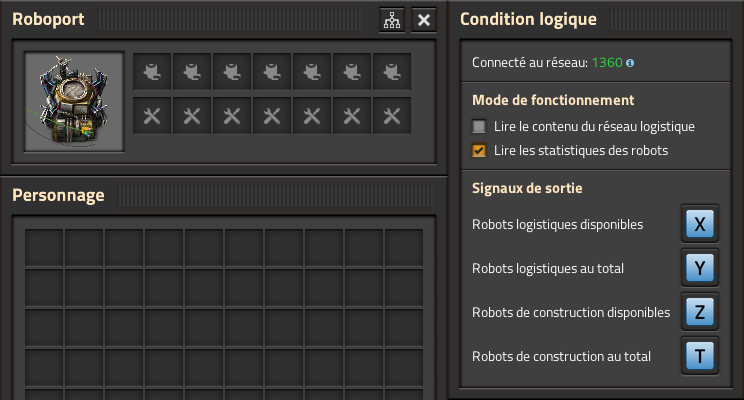Select the seventh repair pack slot
This screenshot has height=400, width=744.
392,116
